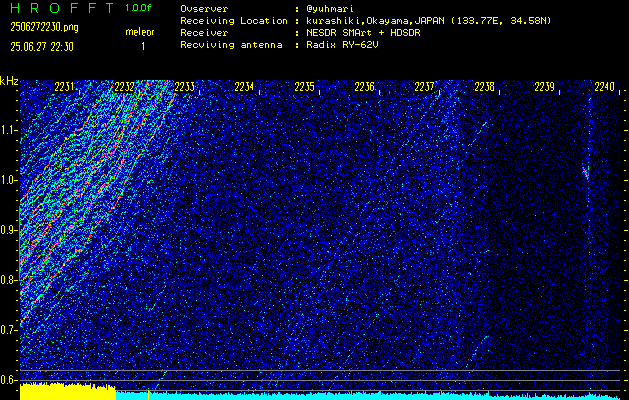This screenshot has height=400, width=629.
Task: Click the Radix RY-62V antenna value
Action: [342, 45]
